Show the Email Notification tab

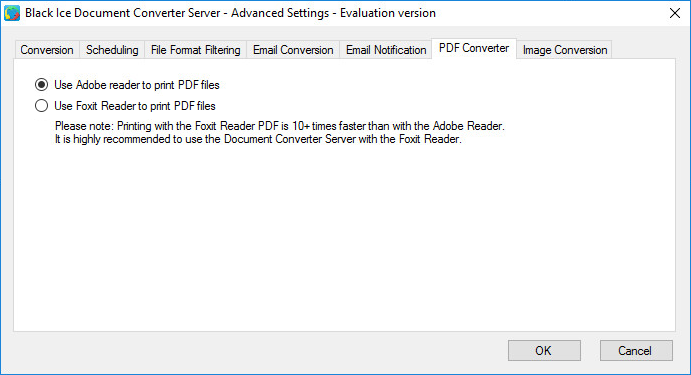click(386, 50)
